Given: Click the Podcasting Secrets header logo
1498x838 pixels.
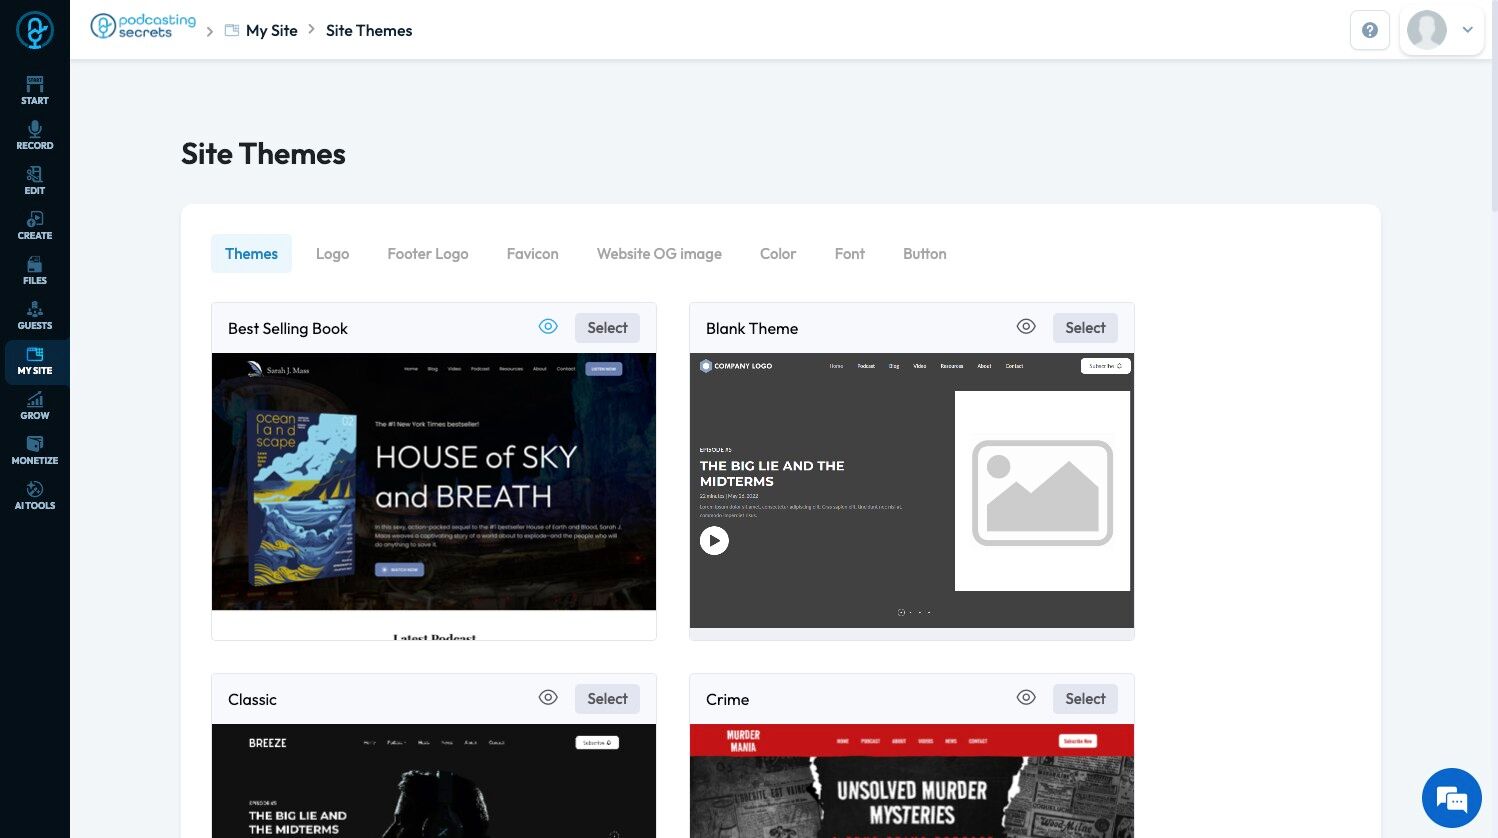Looking at the screenshot, I should pos(143,26).
